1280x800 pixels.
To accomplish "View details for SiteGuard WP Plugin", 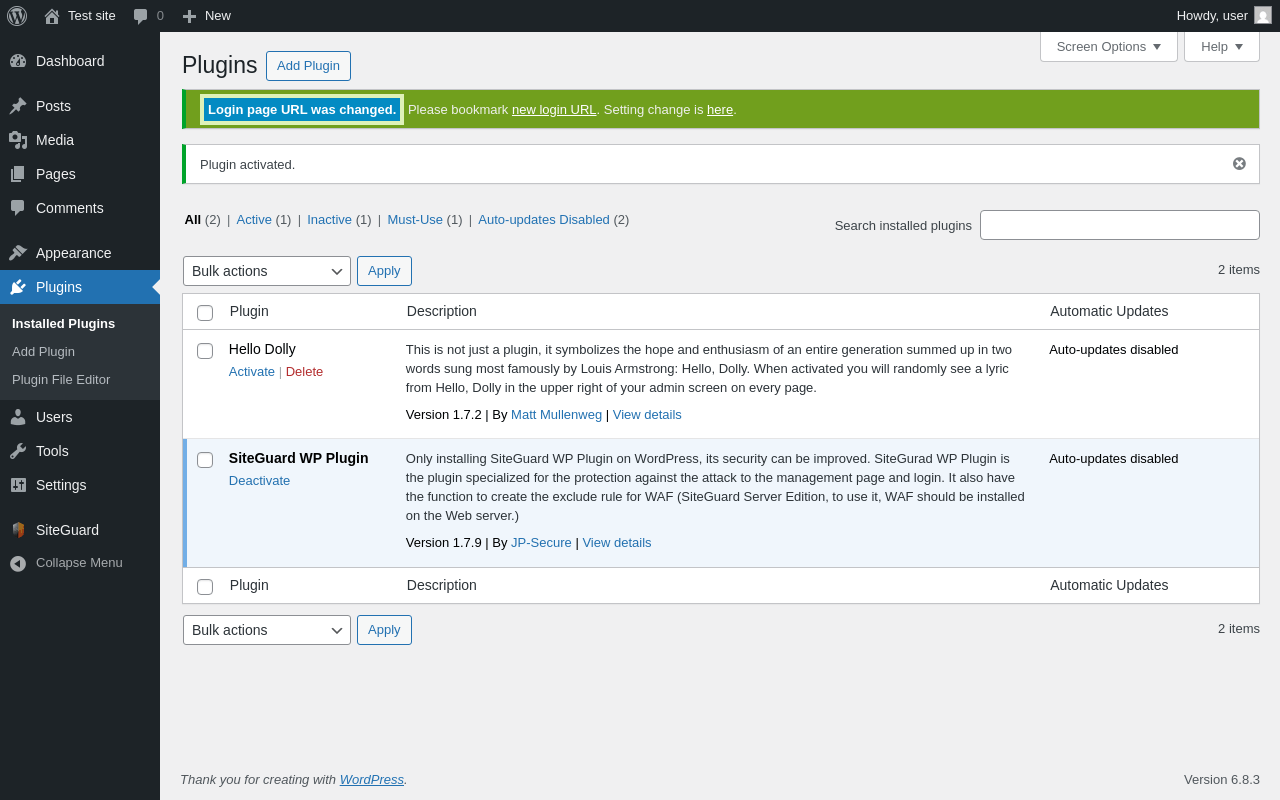I will (x=617, y=543).
